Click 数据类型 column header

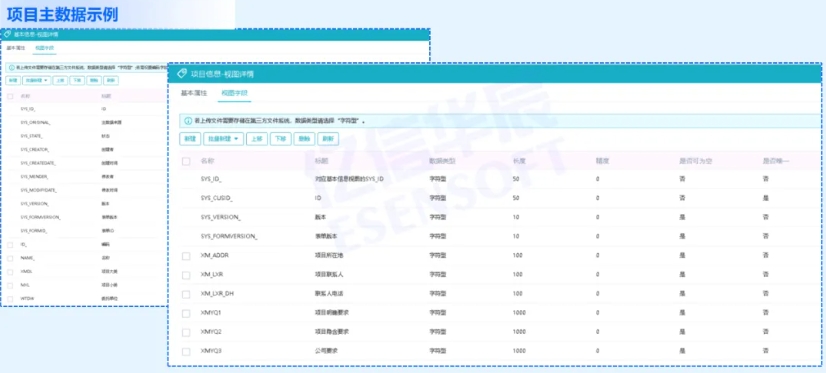click(442, 161)
